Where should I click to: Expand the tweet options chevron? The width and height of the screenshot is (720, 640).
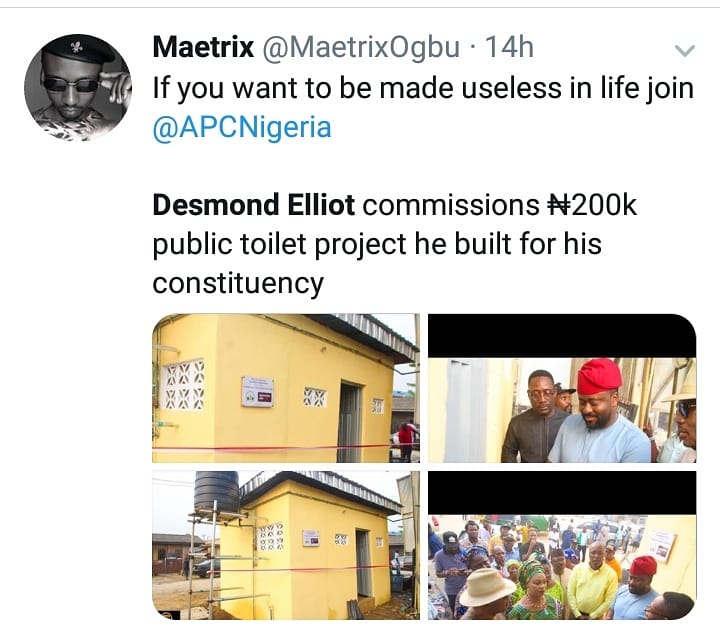[x=685, y=50]
